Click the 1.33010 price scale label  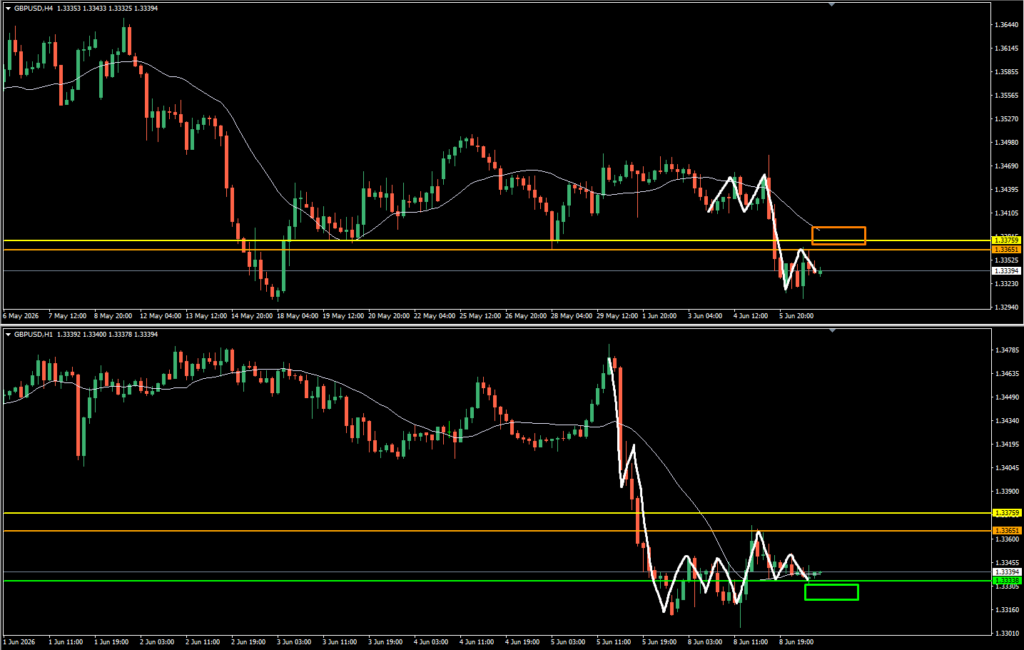coord(1006,633)
